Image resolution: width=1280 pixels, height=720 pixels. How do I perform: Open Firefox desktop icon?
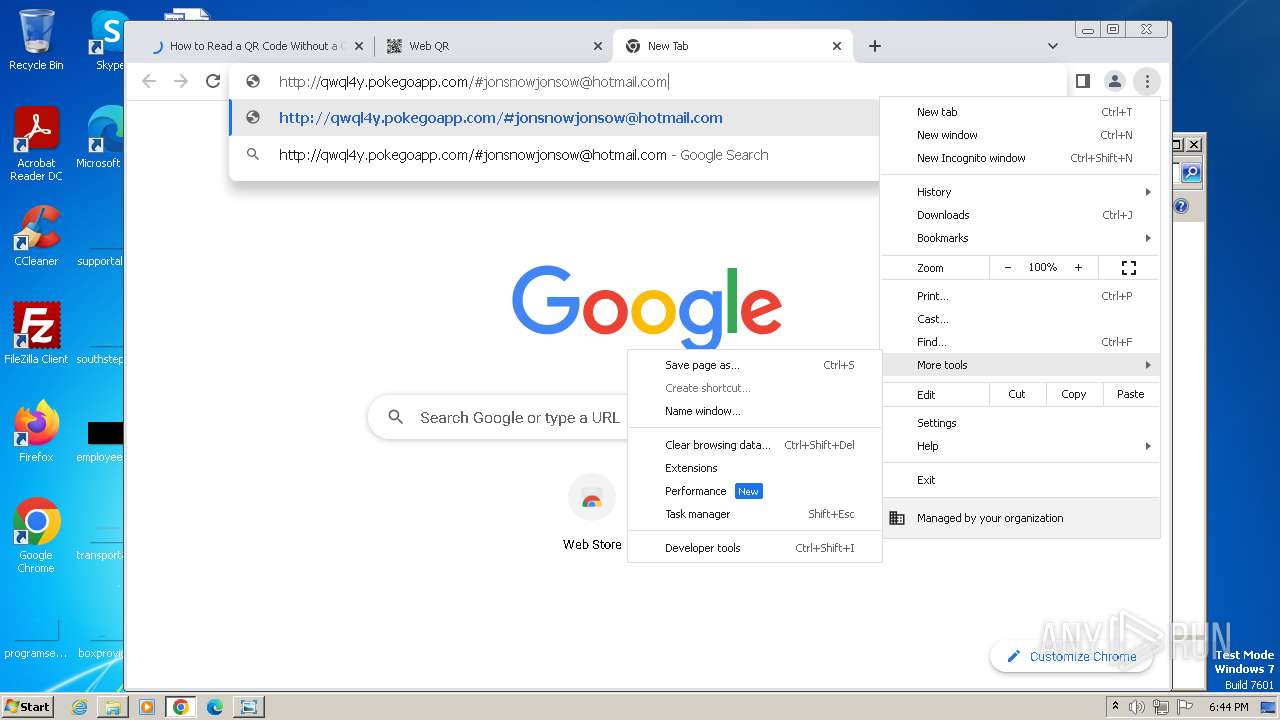coord(36,432)
